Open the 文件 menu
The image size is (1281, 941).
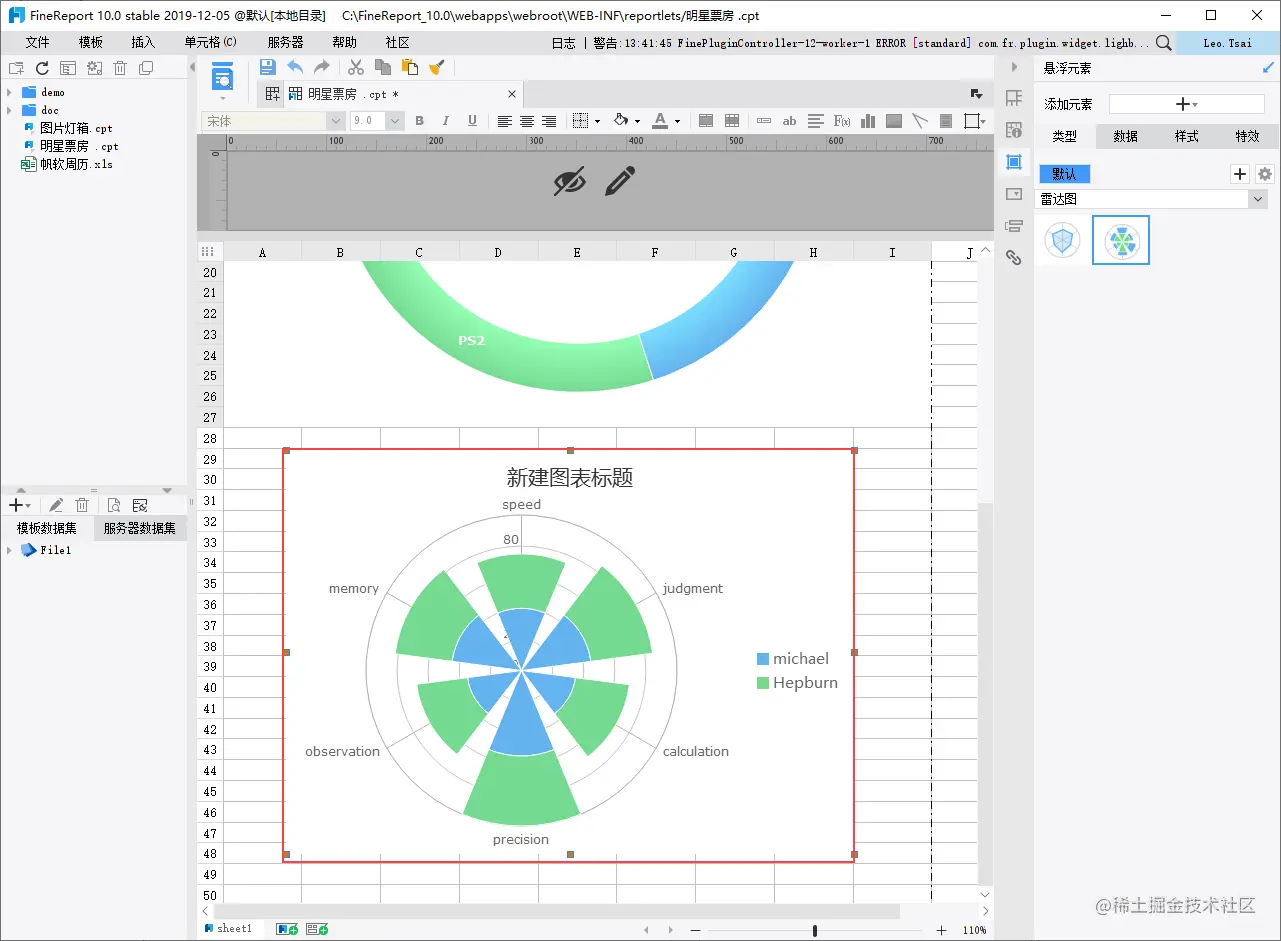point(38,43)
